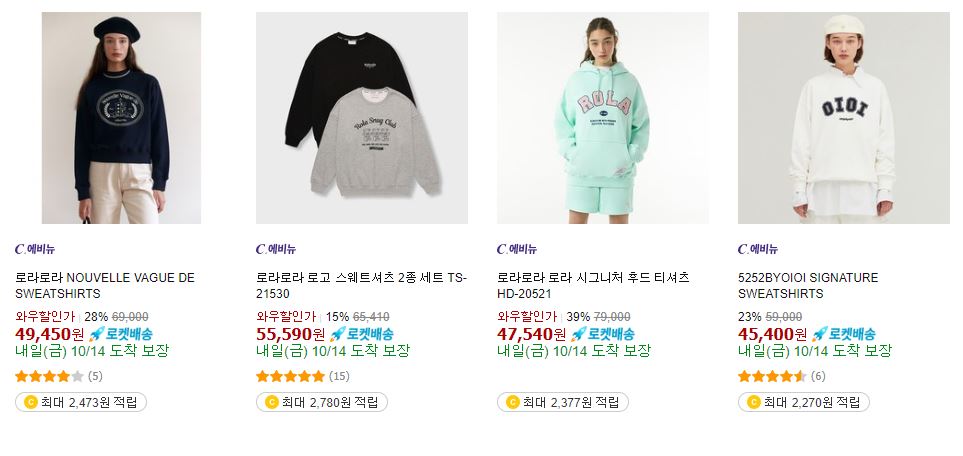Open 5252BYOIOI SIGNATURE SWEATSHIRTS title link
963x456 pixels.
[x=808, y=286]
